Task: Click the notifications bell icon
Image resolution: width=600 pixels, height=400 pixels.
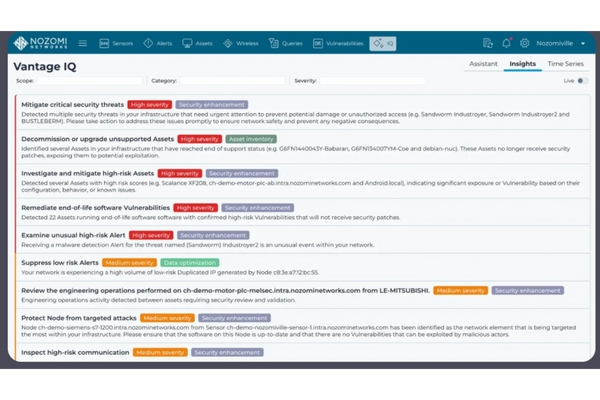Action: (508, 44)
